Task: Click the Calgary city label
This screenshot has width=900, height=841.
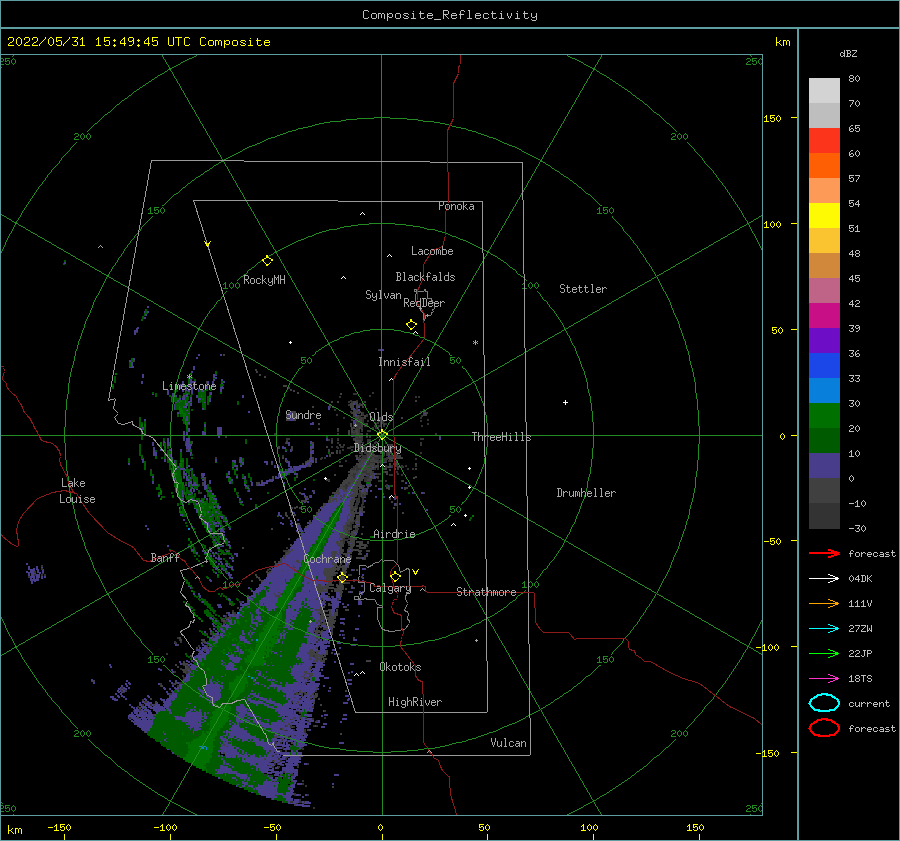Action: click(x=390, y=588)
